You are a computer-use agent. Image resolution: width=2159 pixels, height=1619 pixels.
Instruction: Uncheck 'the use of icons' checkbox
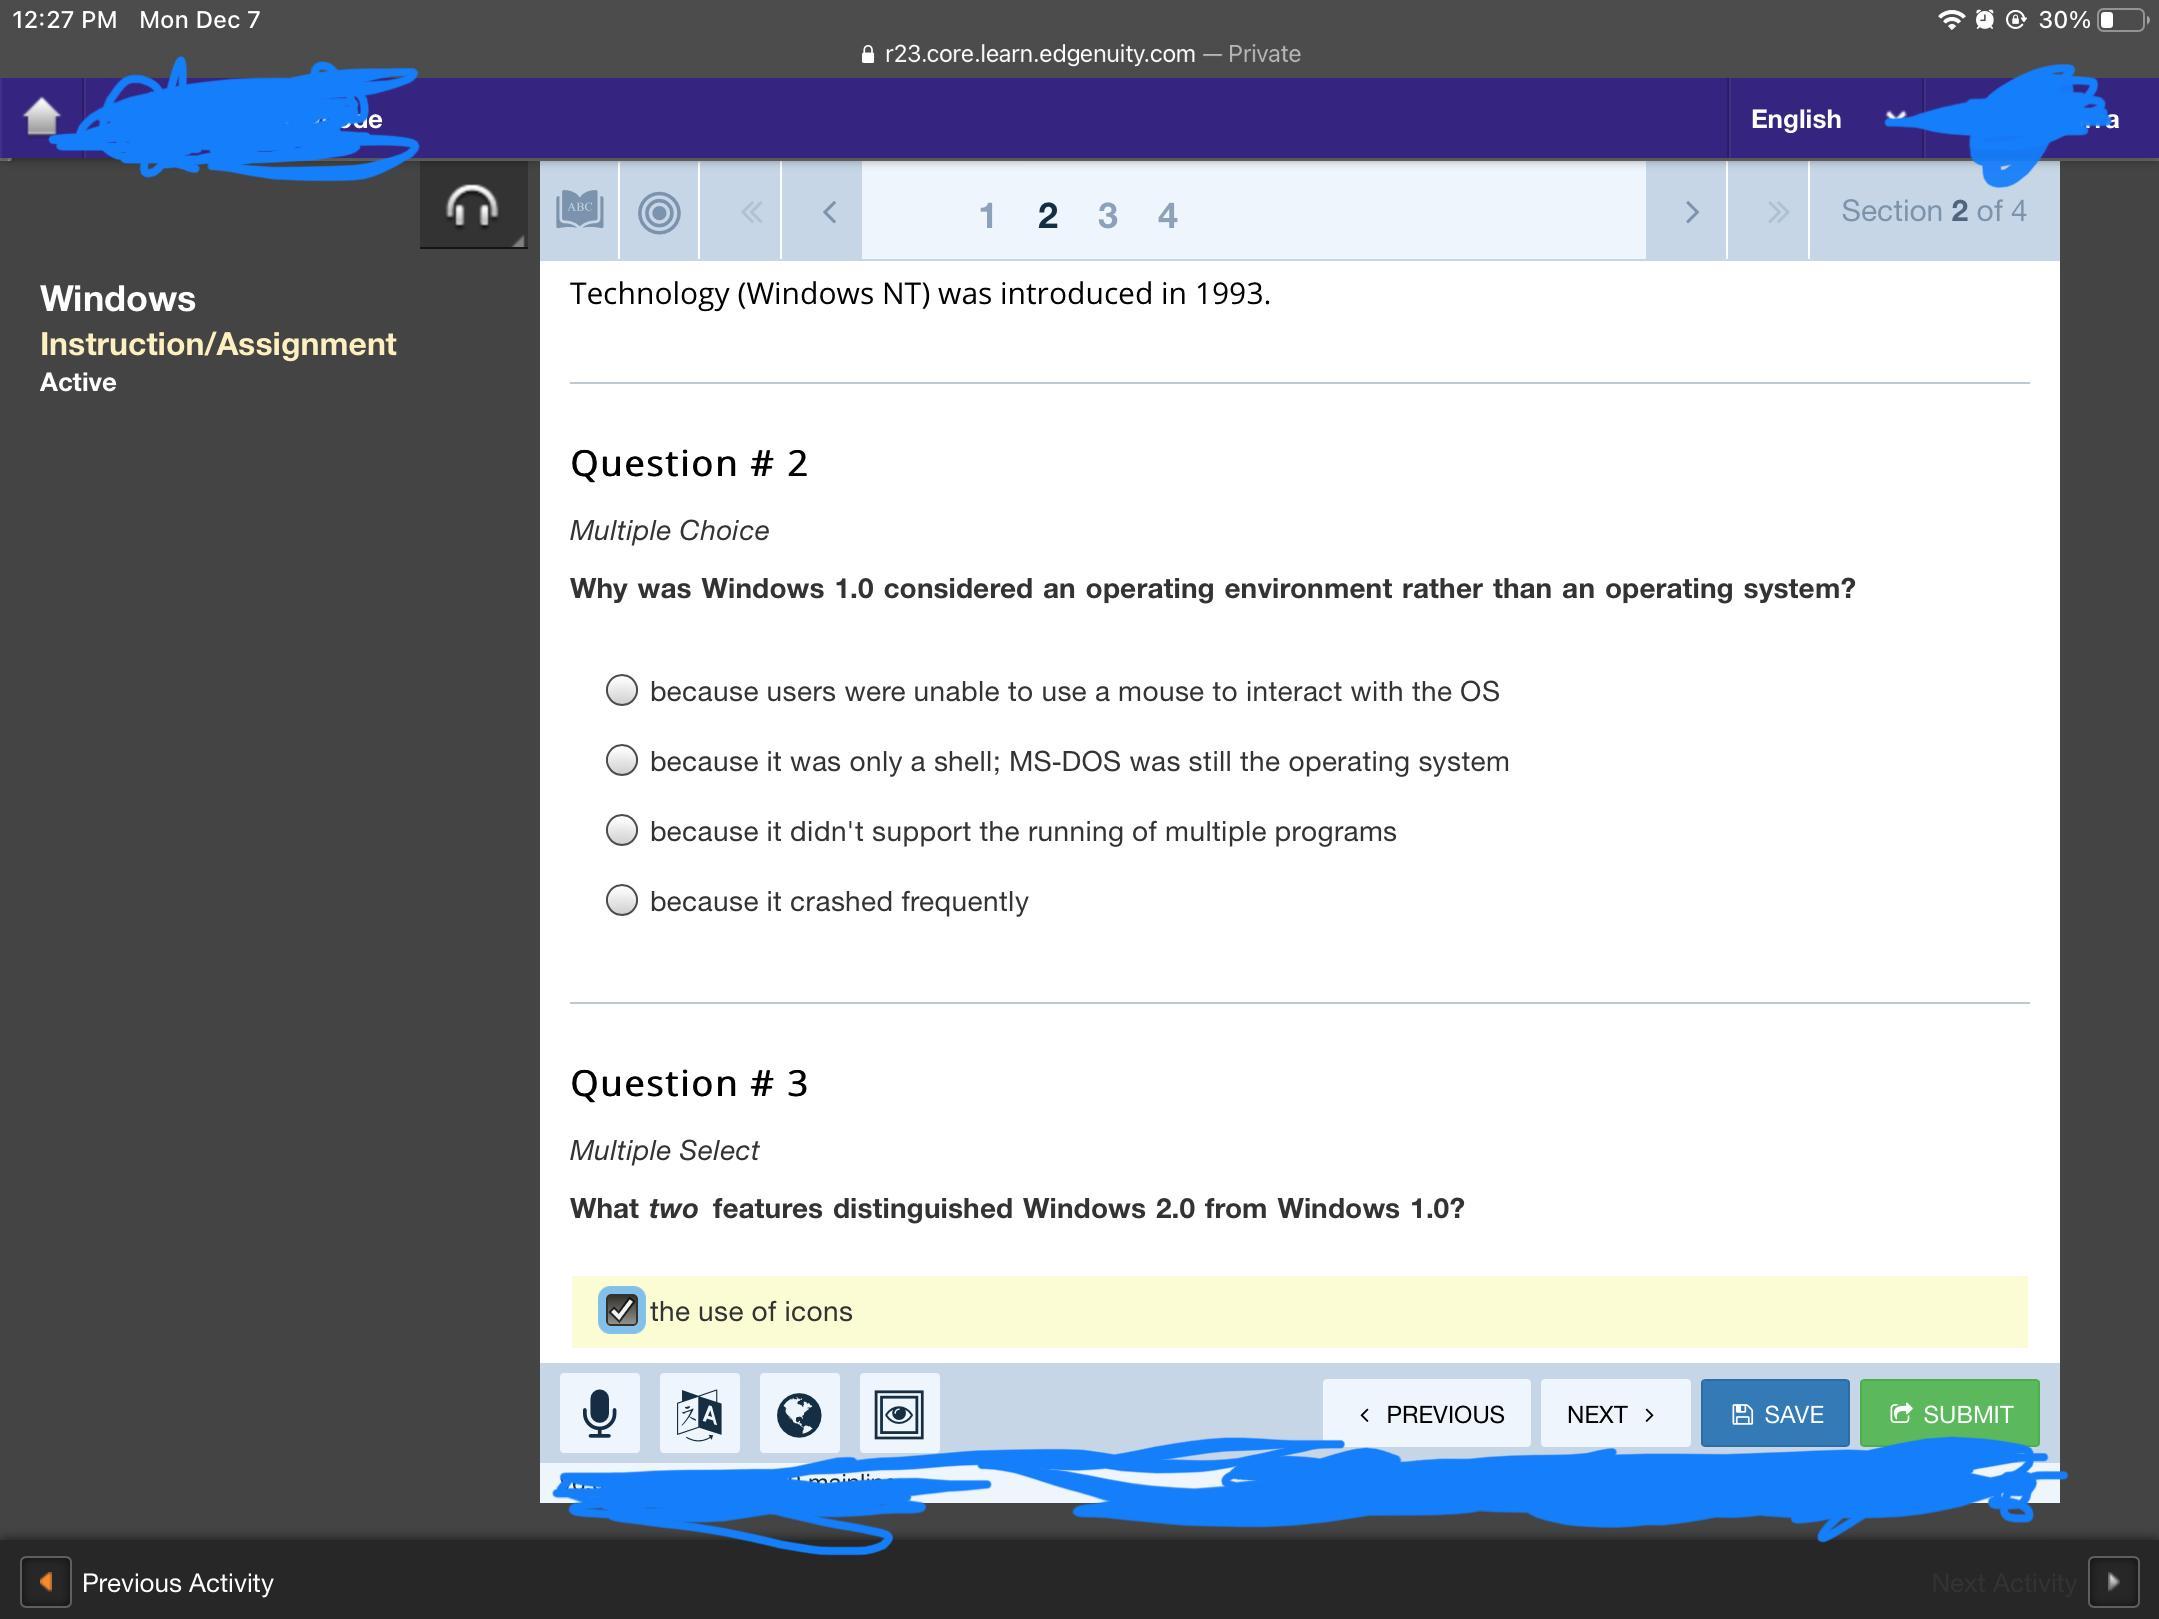pyautogui.click(x=622, y=1310)
